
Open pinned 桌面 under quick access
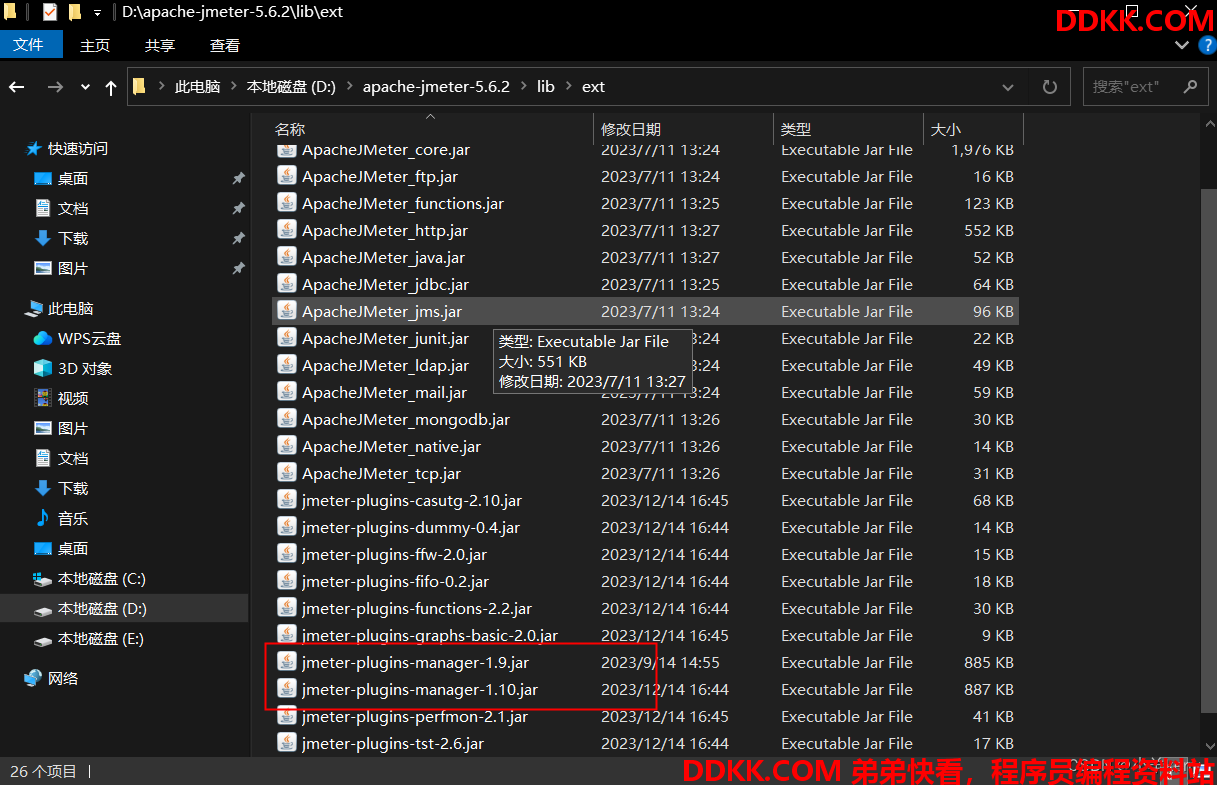pyautogui.click(x=73, y=178)
